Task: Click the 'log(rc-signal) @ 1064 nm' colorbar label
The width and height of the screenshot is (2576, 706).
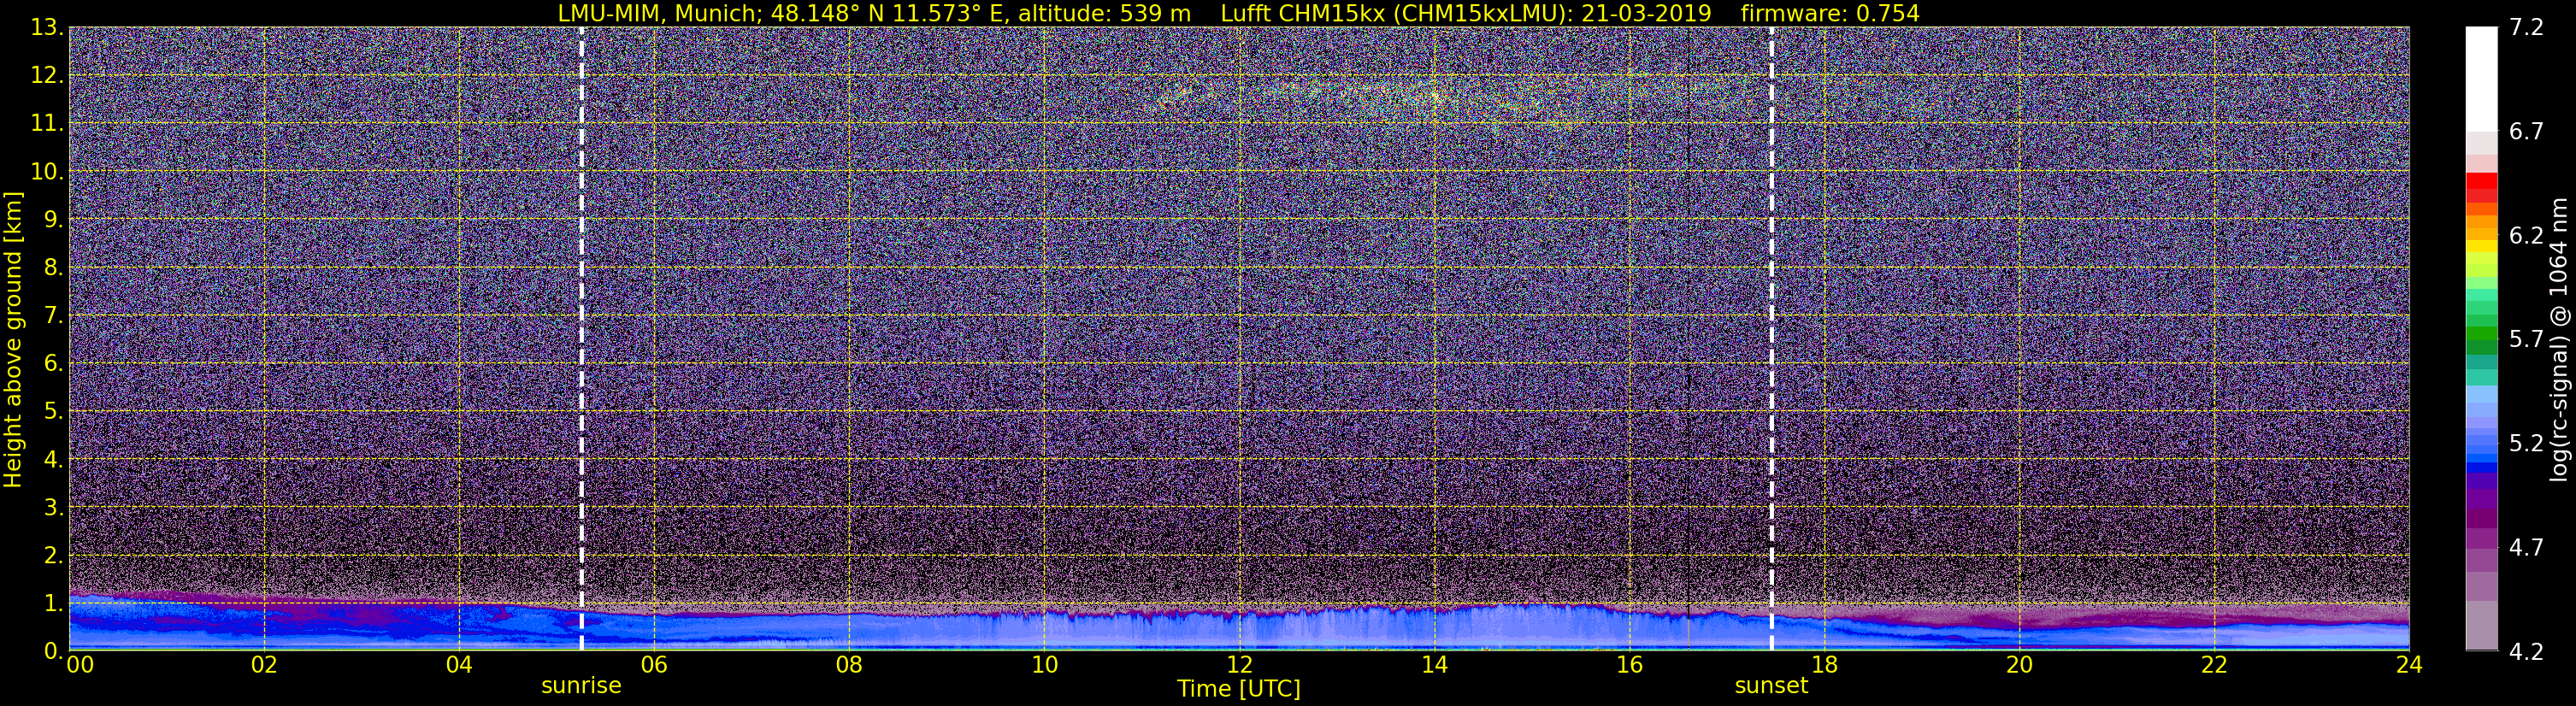Action: coord(2559,339)
